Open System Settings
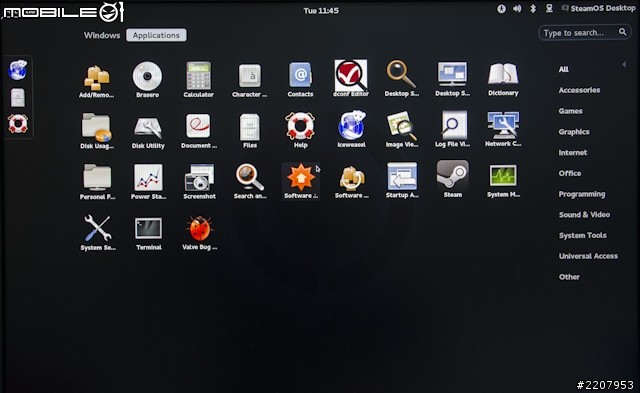Viewport: 640px width, 393px height. point(98,233)
